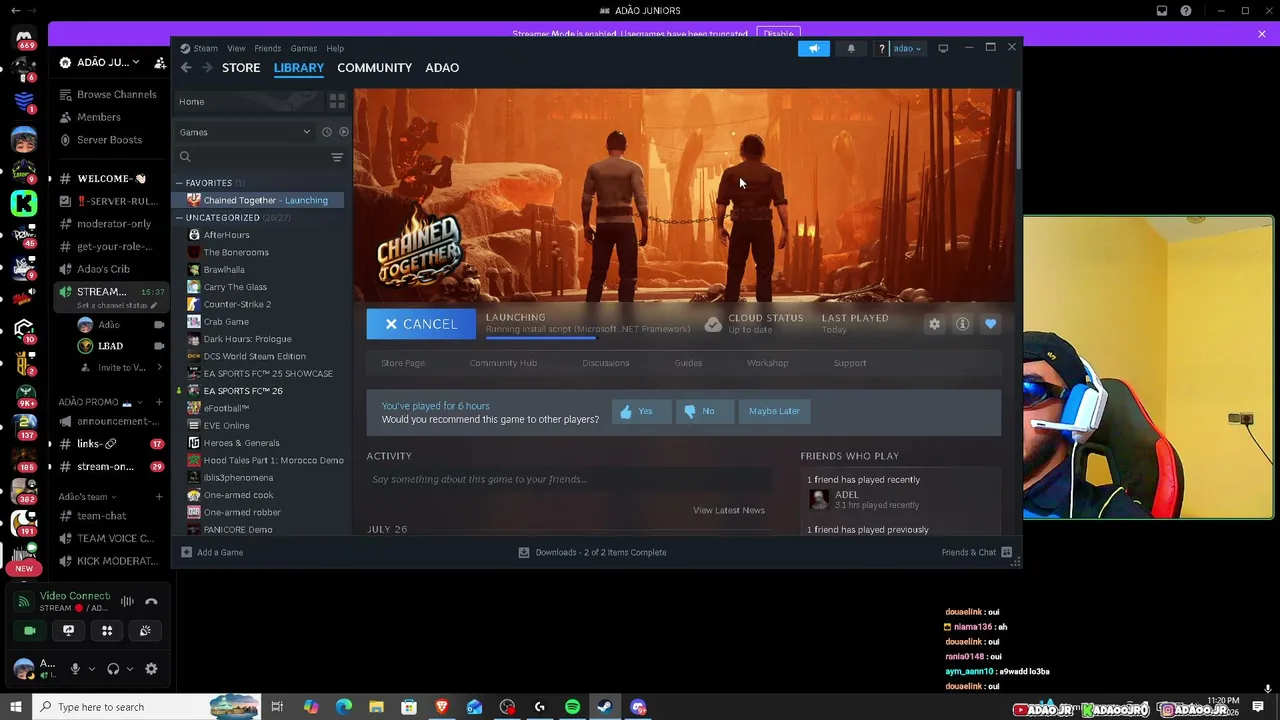Cancel the Chained Together launch

point(421,324)
